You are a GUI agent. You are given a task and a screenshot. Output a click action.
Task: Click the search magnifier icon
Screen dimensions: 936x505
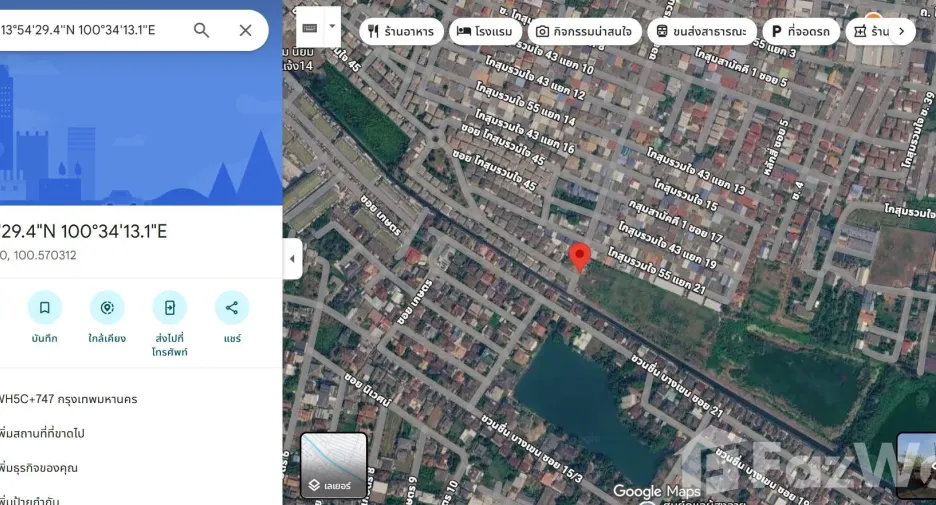[201, 30]
